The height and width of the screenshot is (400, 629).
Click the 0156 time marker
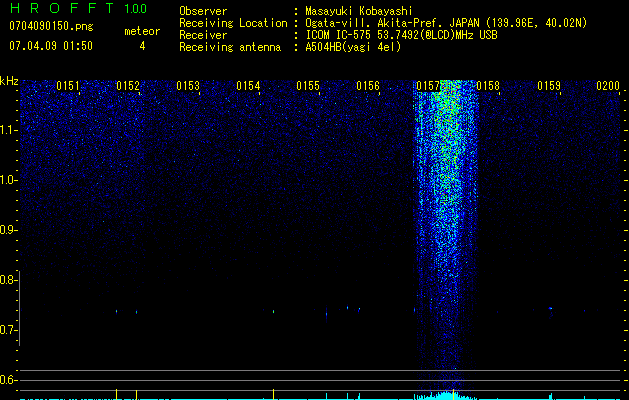[368, 86]
